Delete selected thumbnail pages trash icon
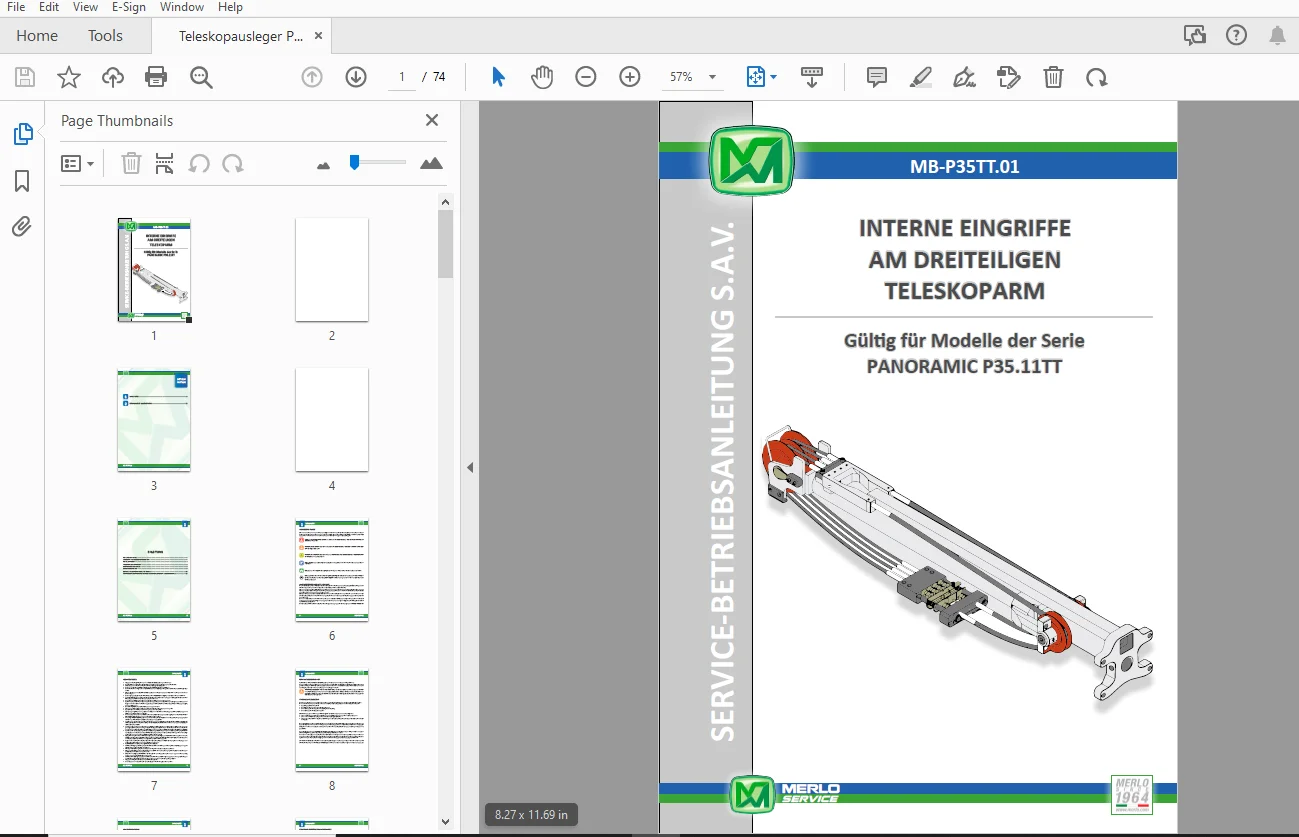 click(131, 163)
